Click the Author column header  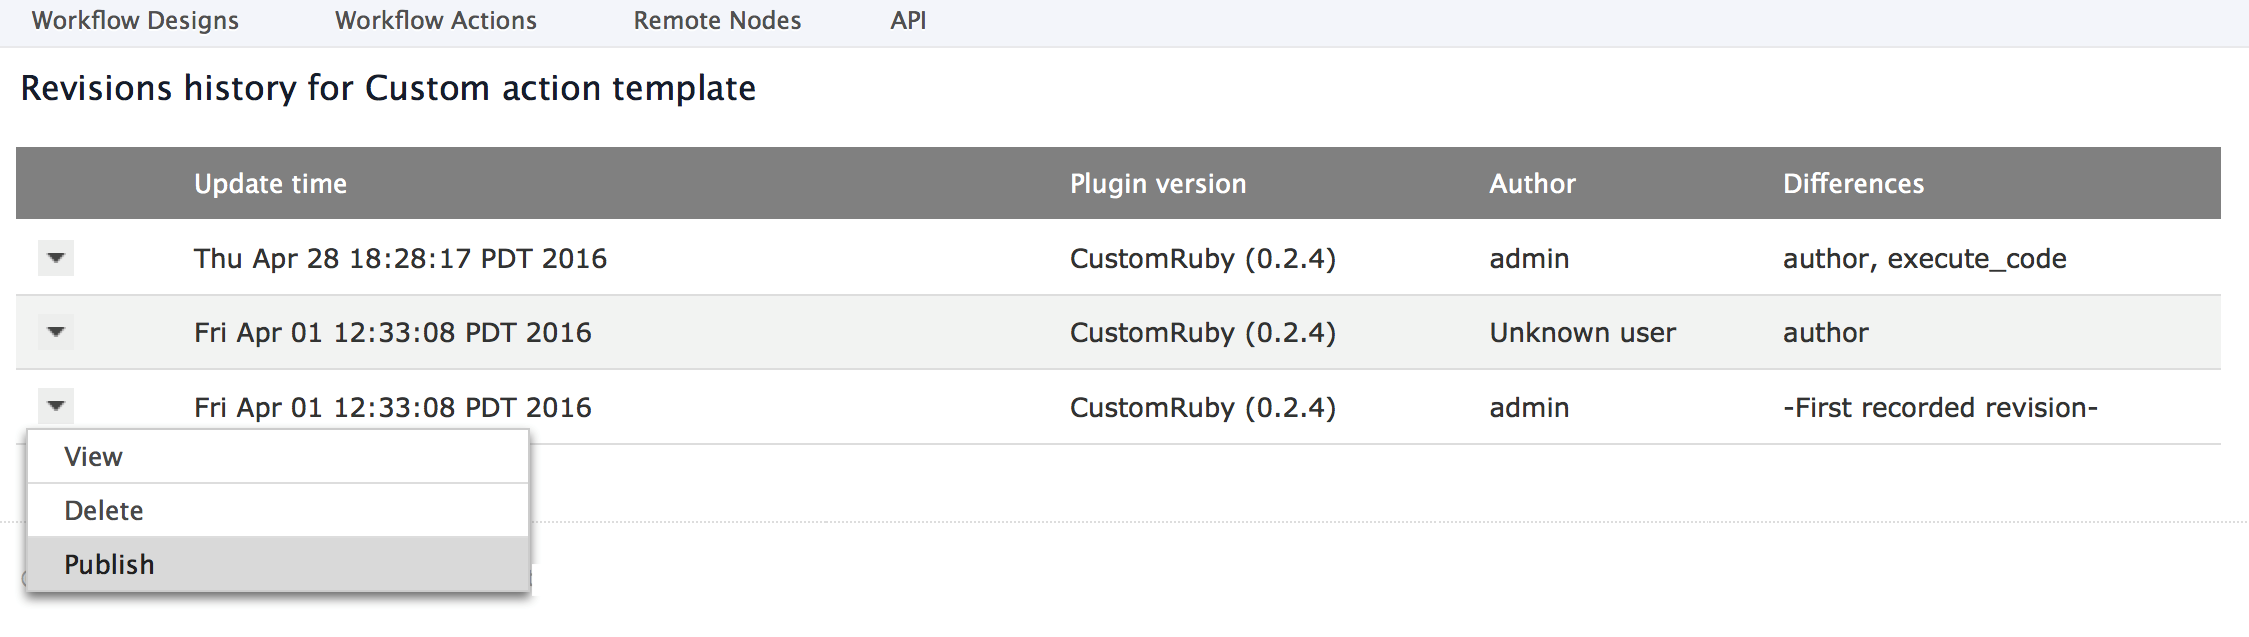[x=1532, y=184]
